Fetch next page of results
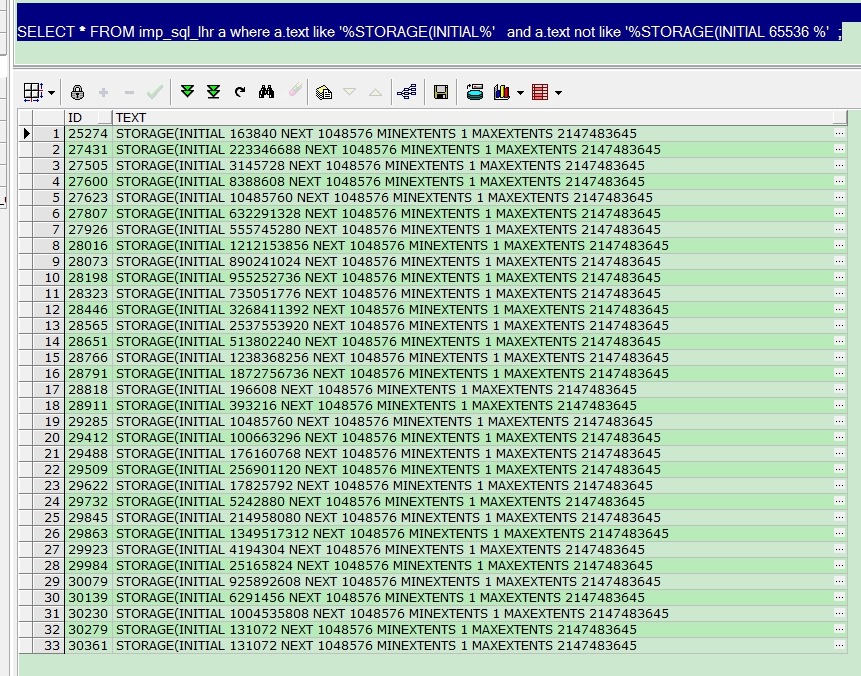Image resolution: width=861 pixels, height=676 pixels. coord(187,92)
